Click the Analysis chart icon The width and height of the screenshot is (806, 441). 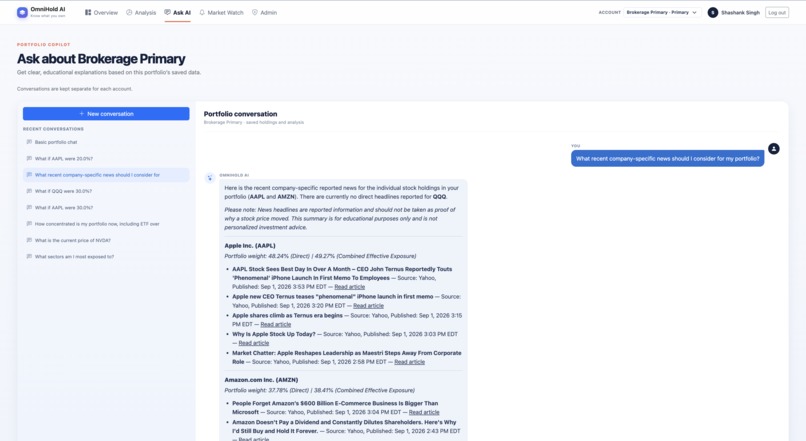pyautogui.click(x=129, y=12)
